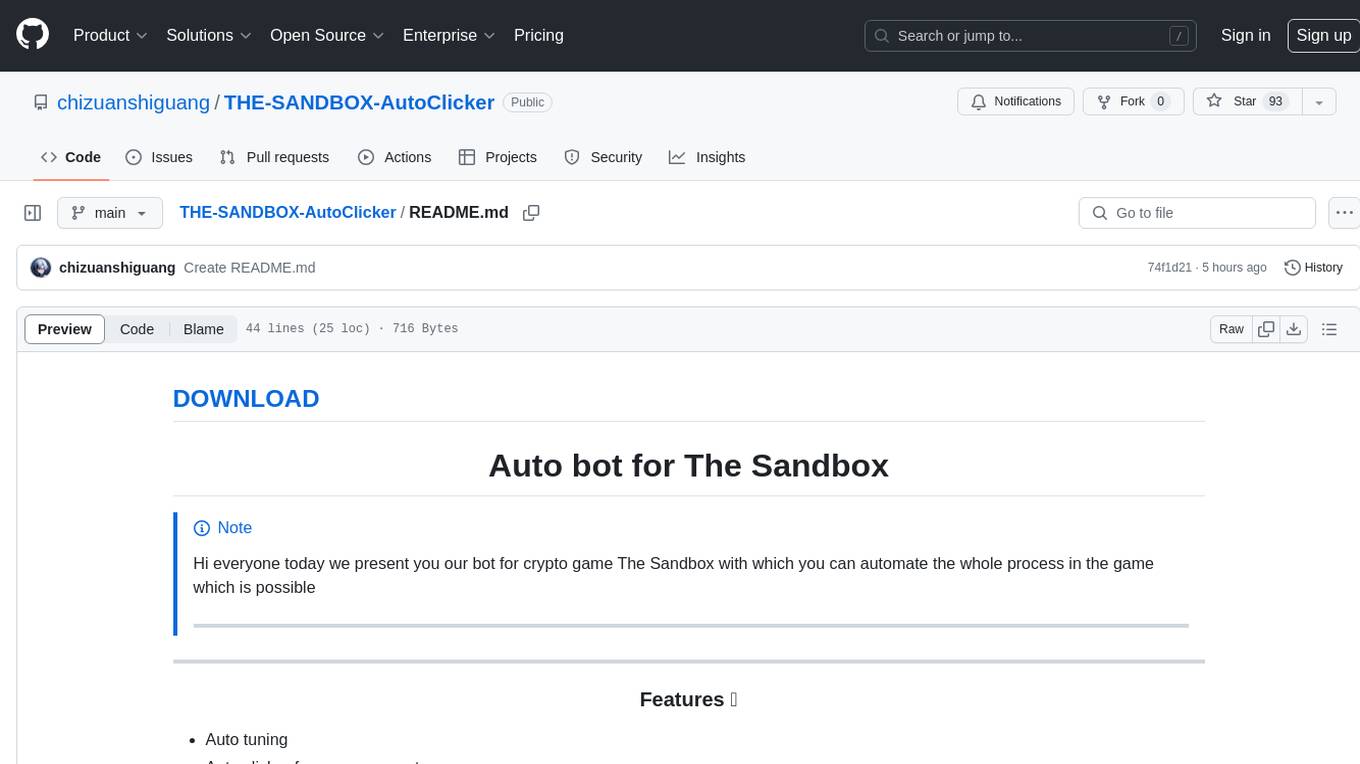Open chizuanshiguang avatar in commit row
The height and width of the screenshot is (764, 1360).
(x=41, y=268)
